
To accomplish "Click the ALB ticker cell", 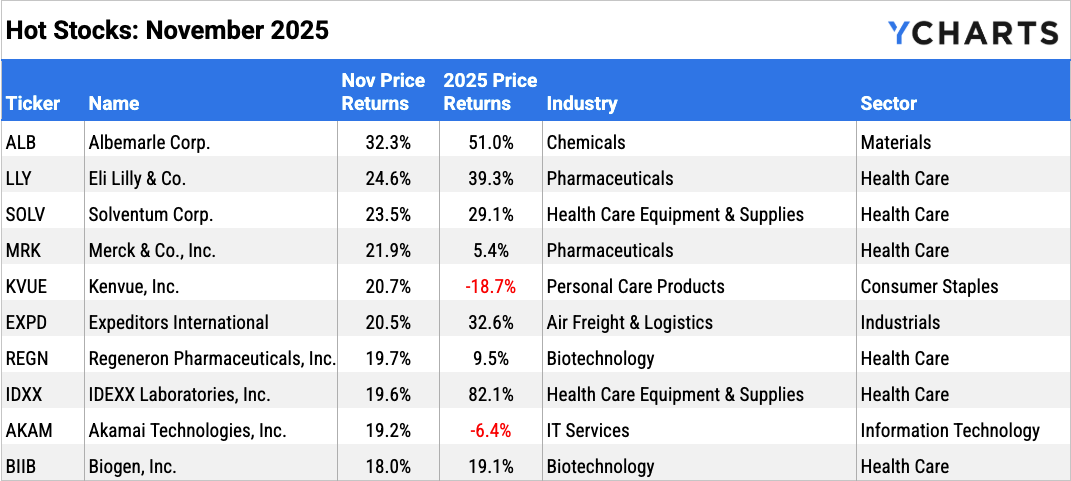I will [x=22, y=143].
